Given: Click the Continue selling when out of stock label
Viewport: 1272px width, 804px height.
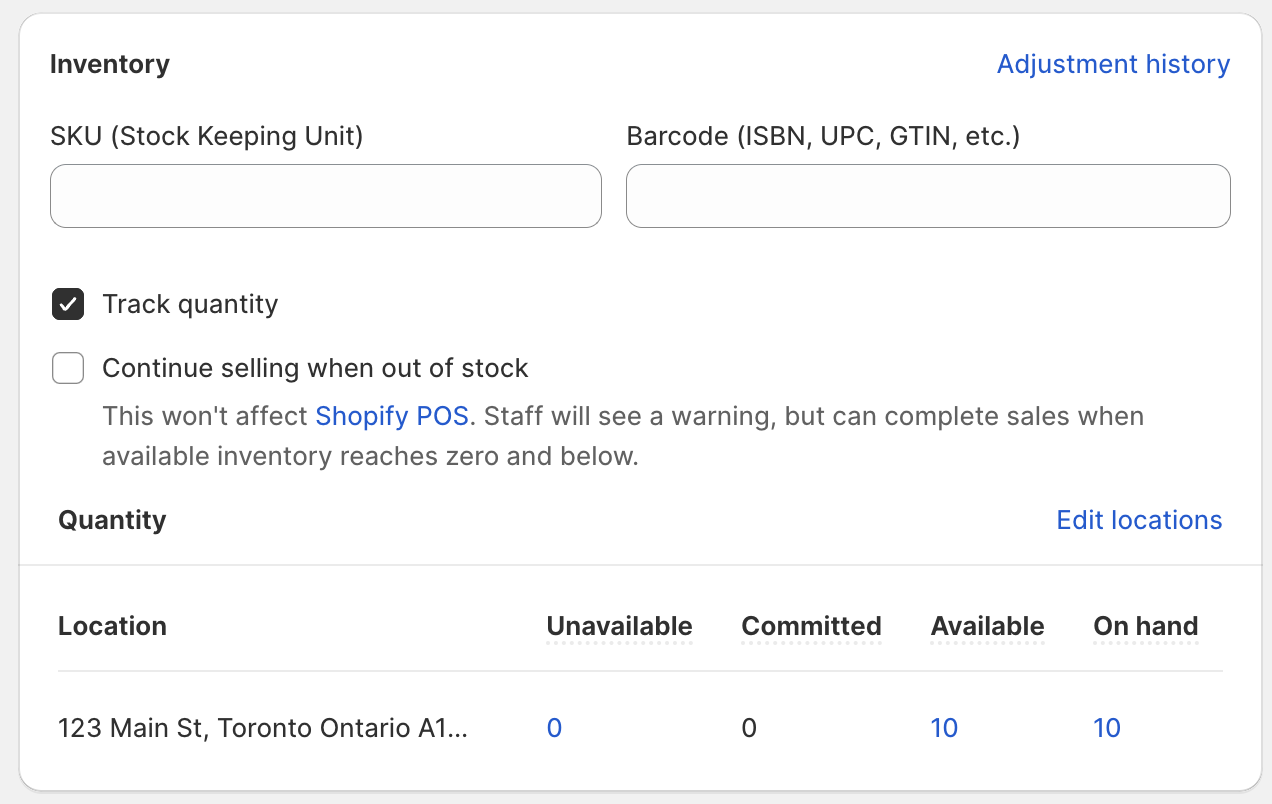Looking at the screenshot, I should tap(315, 368).
